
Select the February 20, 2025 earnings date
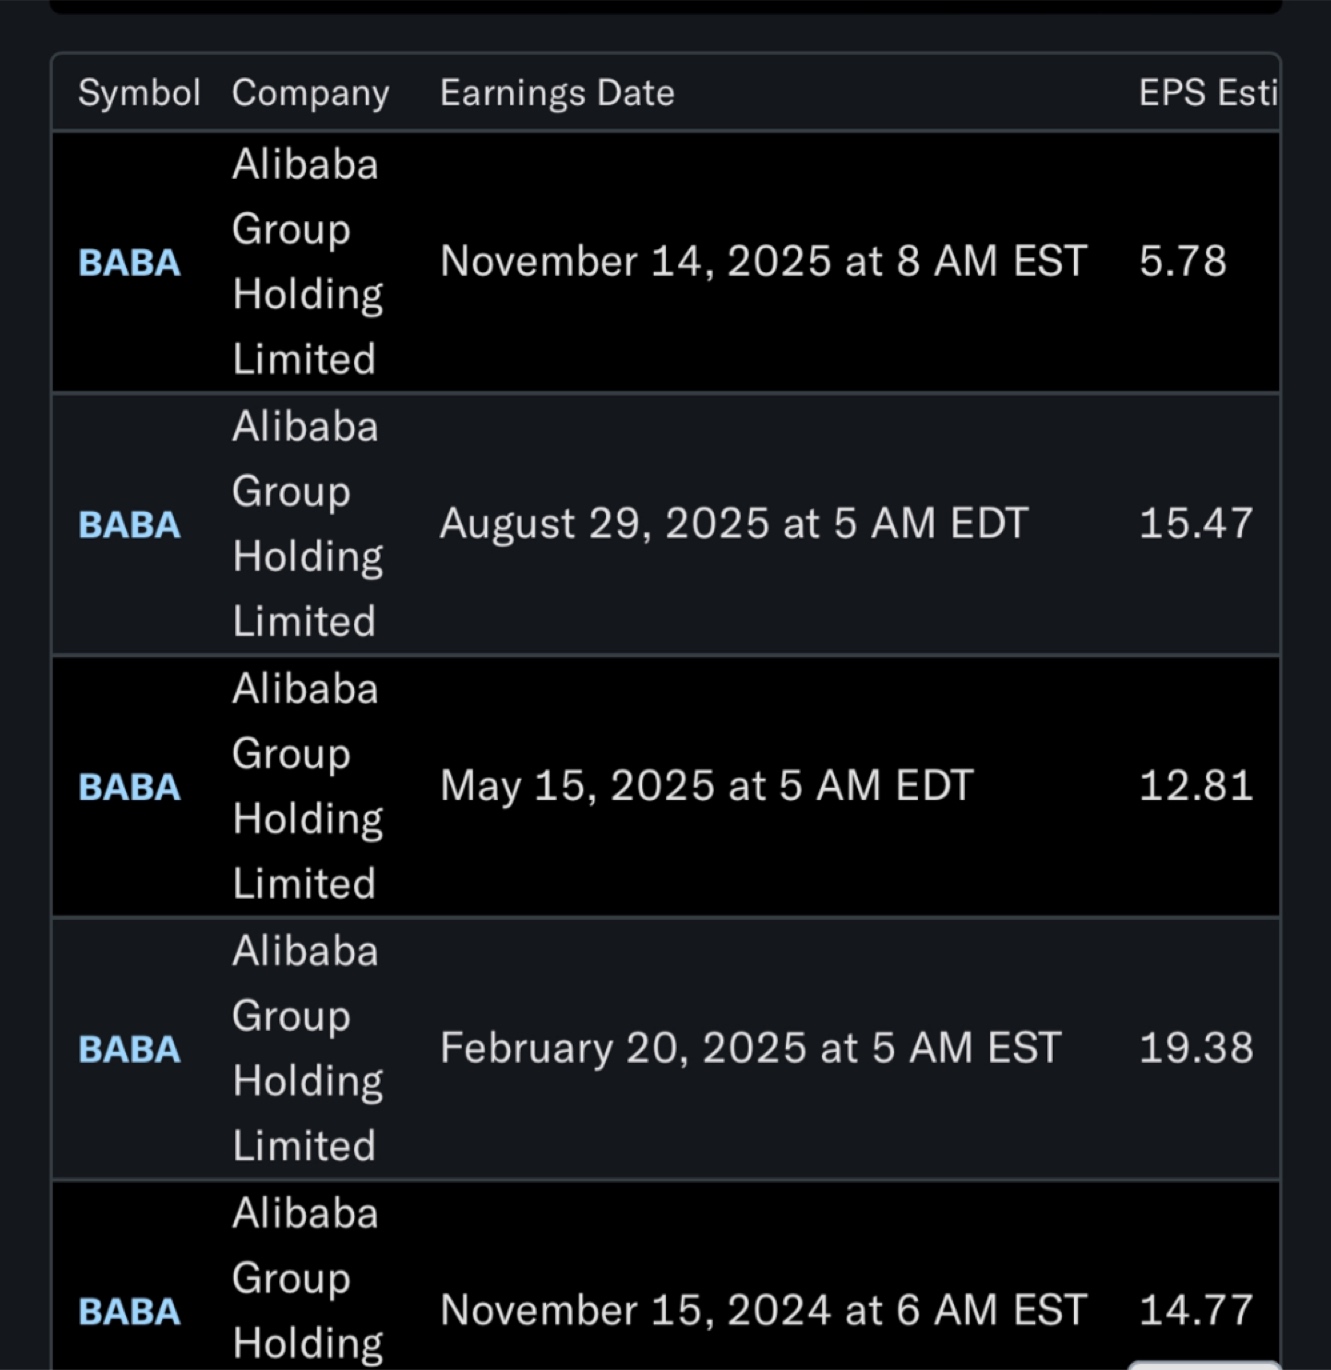click(750, 1048)
